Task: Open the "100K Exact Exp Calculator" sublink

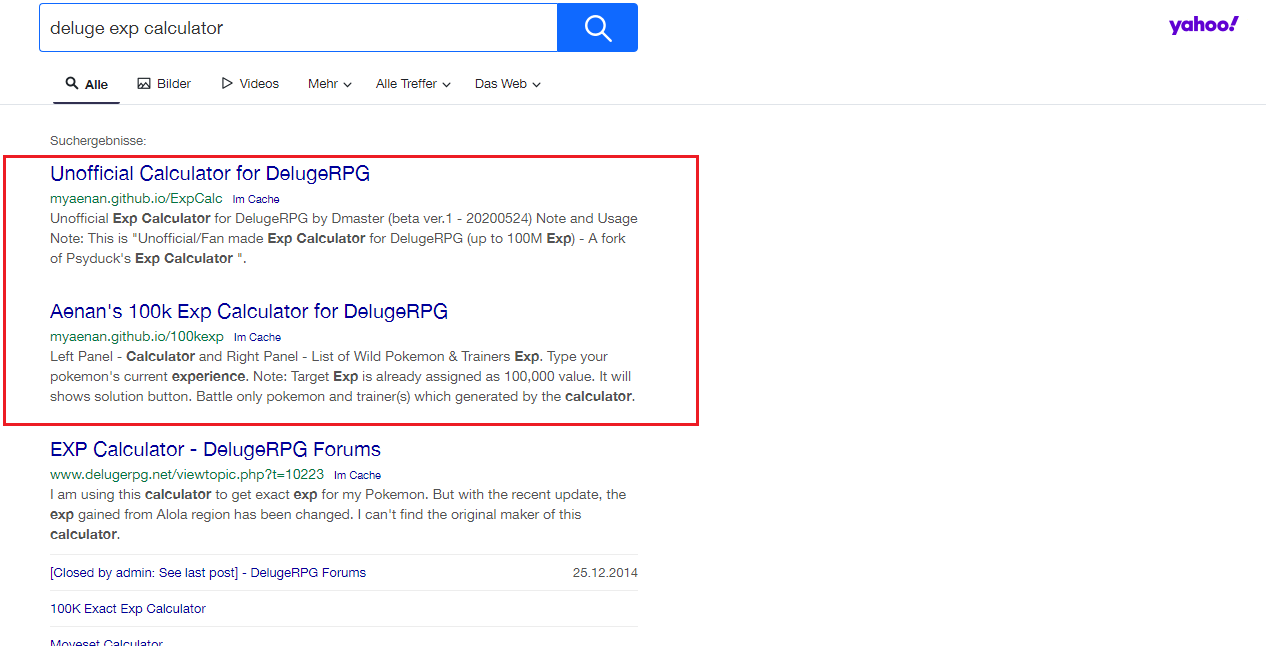Action: (128, 609)
